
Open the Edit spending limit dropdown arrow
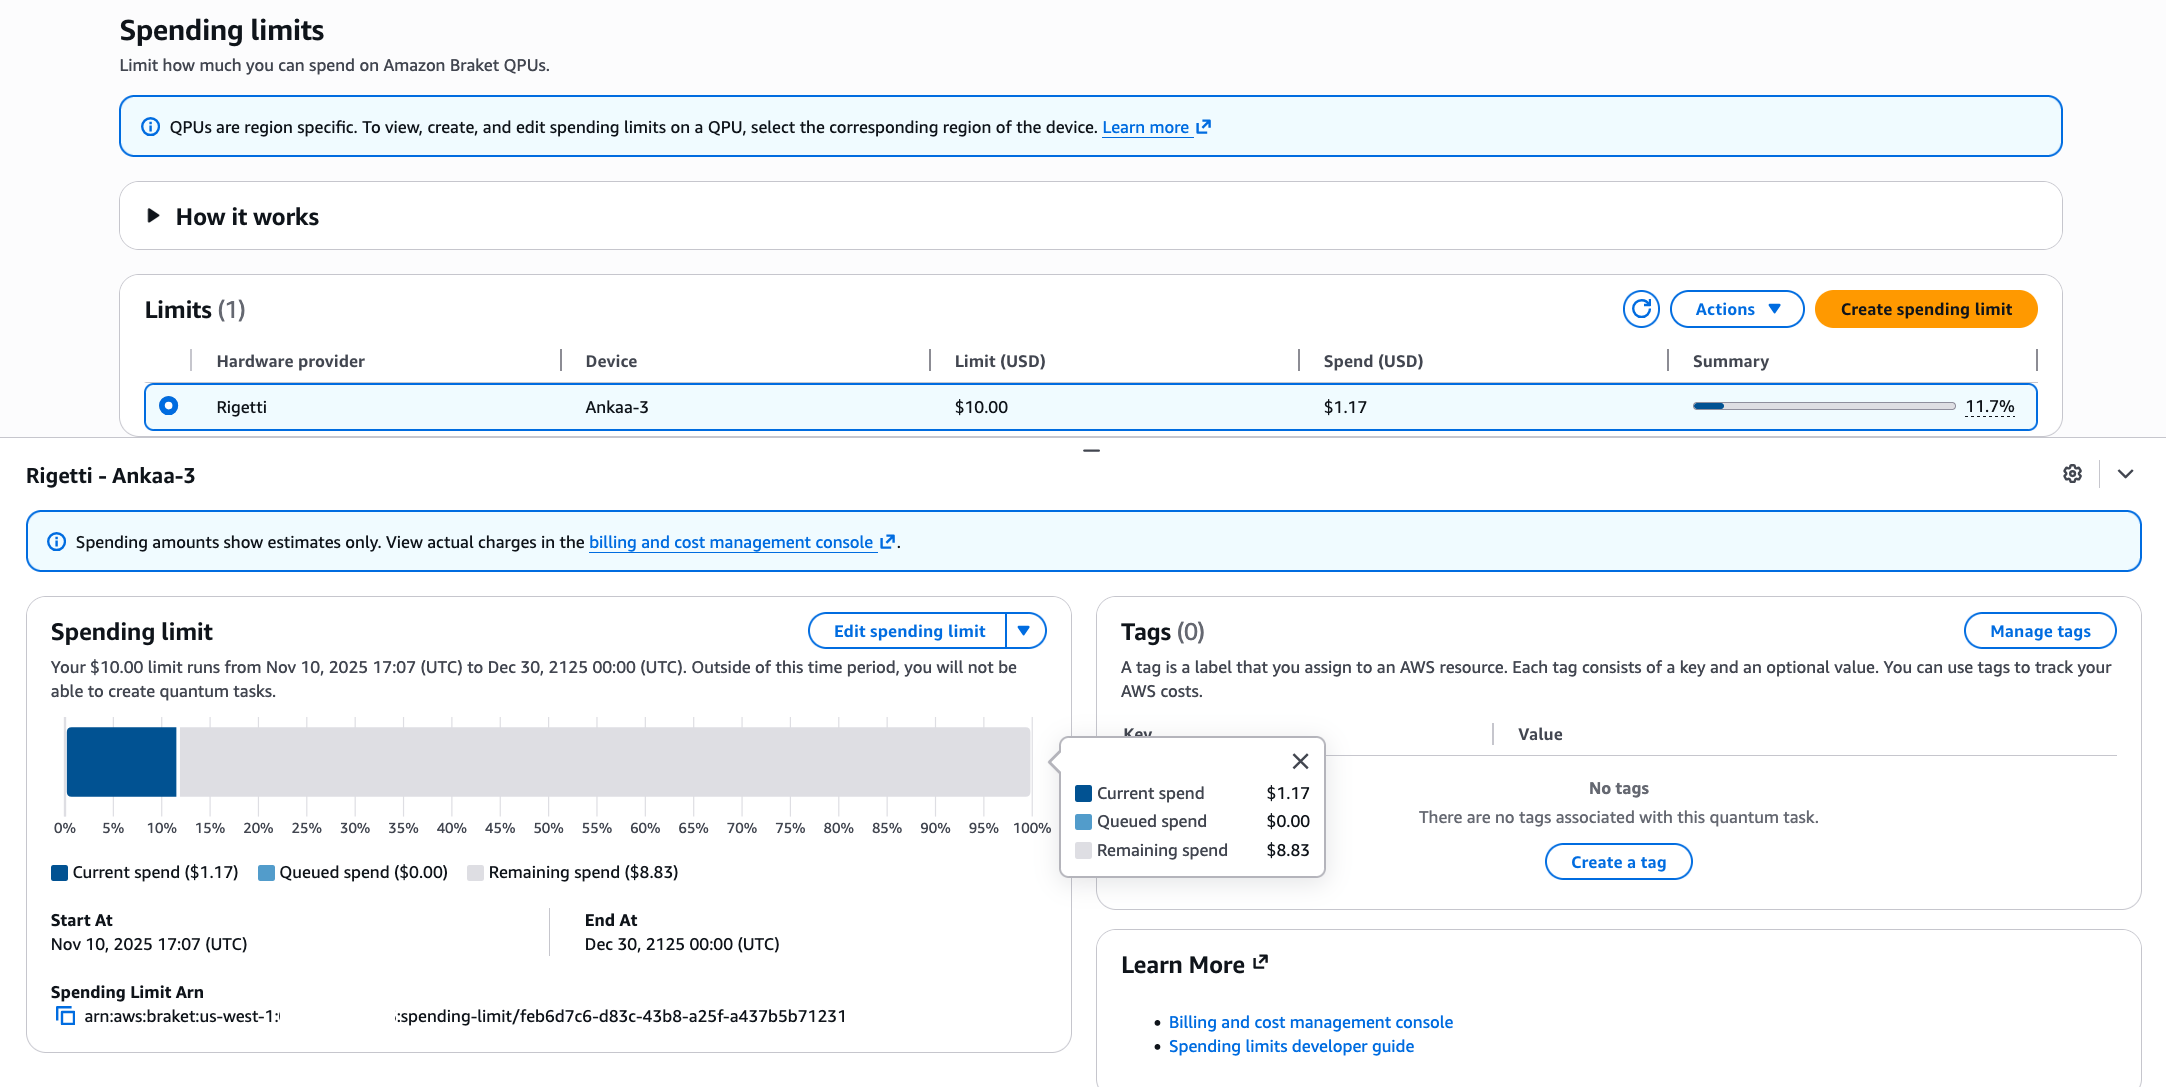tap(1025, 630)
